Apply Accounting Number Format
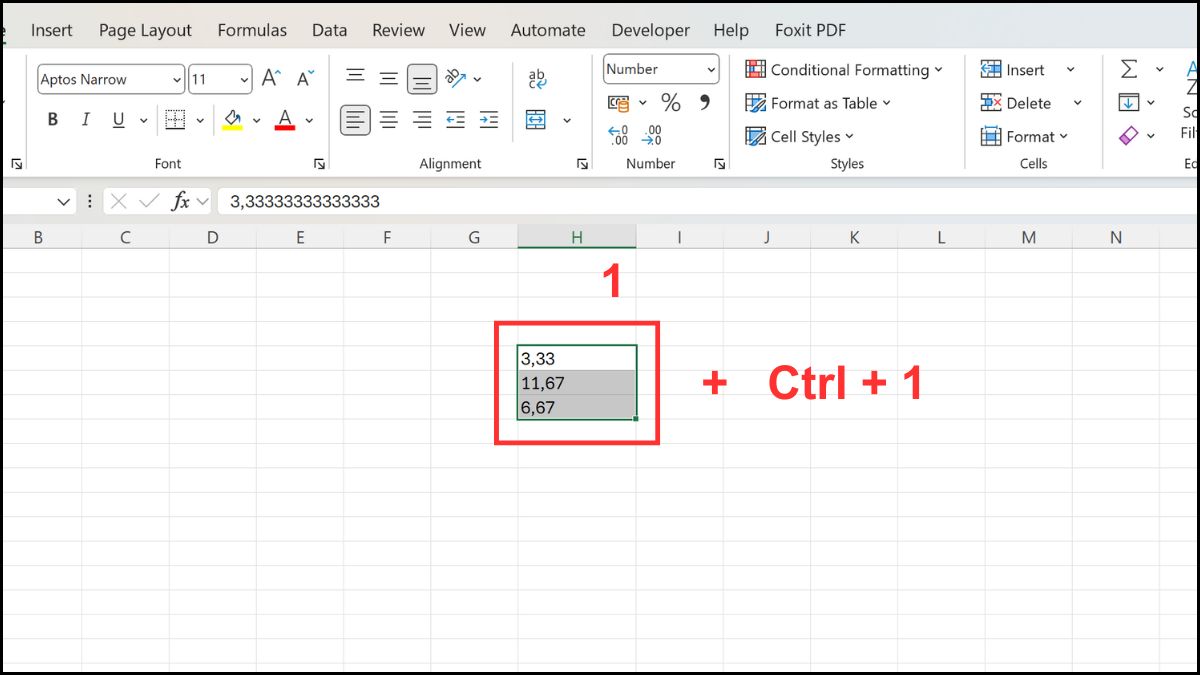This screenshot has height=675, width=1200. [619, 103]
